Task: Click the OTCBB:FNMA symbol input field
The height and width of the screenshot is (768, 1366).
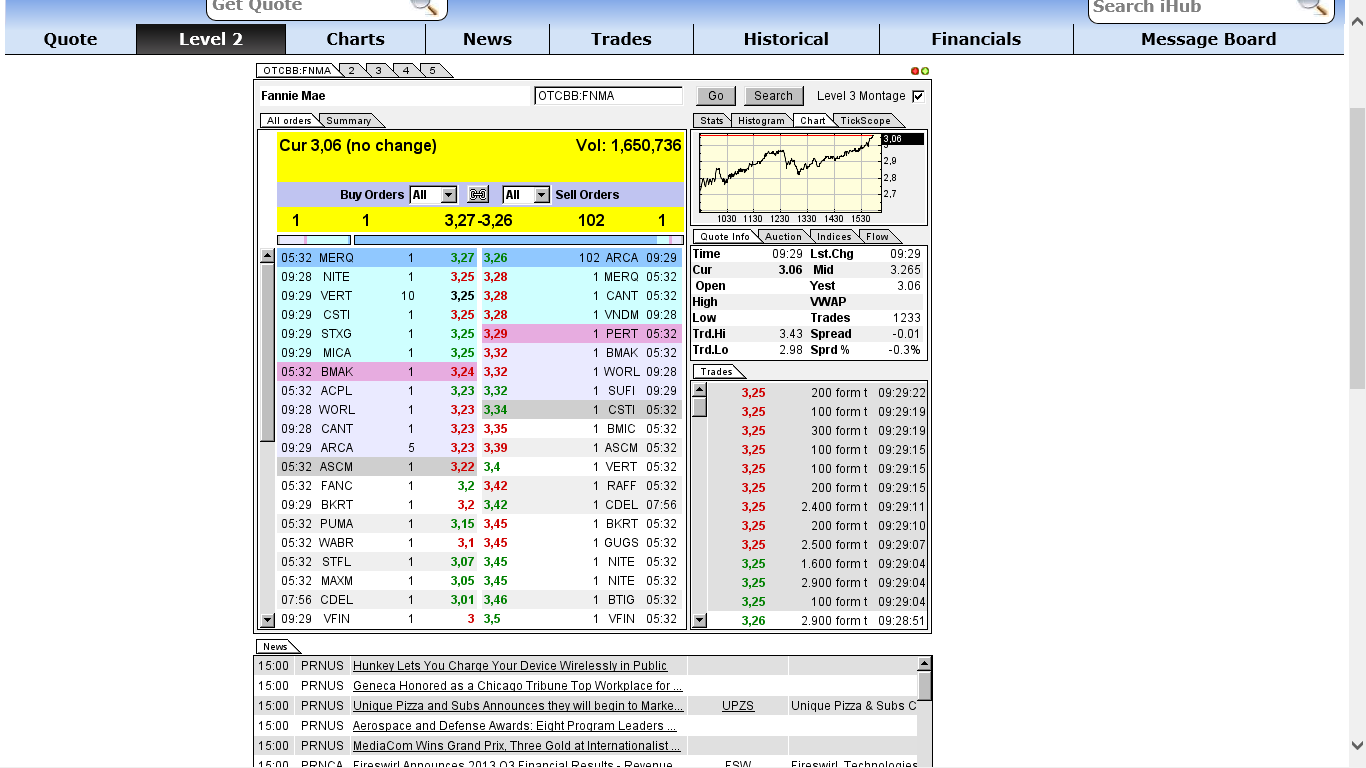Action: click(608, 96)
